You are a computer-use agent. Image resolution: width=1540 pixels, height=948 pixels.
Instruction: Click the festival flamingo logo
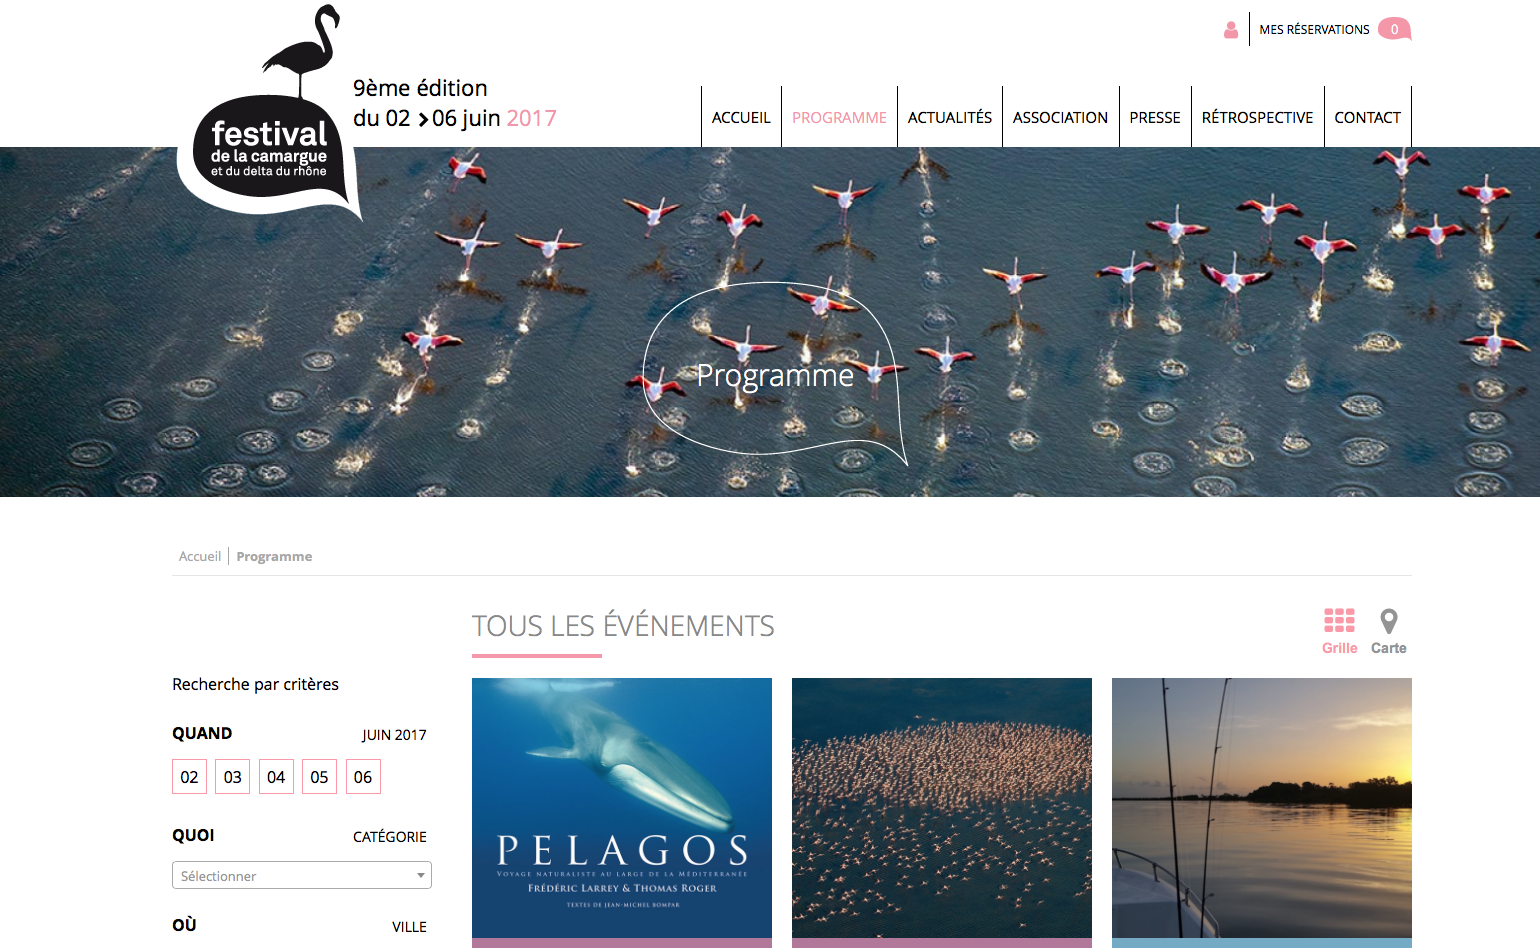coord(268,112)
